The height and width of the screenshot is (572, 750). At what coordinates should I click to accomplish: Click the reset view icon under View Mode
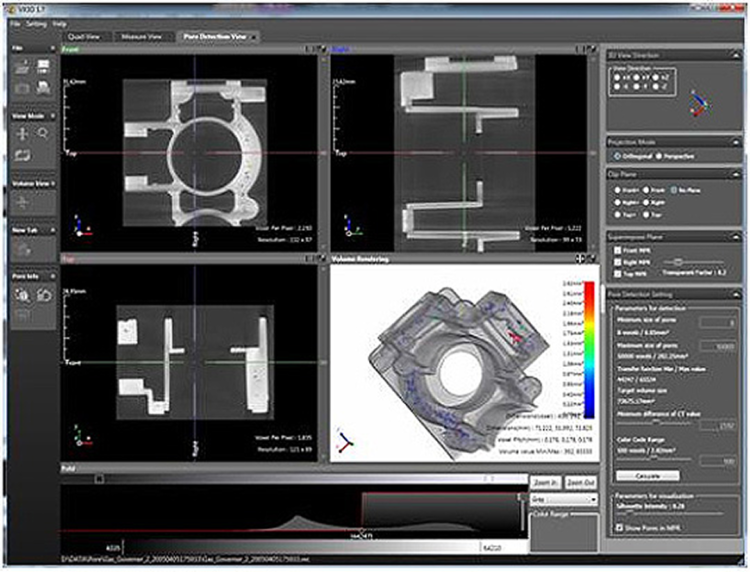(22, 155)
